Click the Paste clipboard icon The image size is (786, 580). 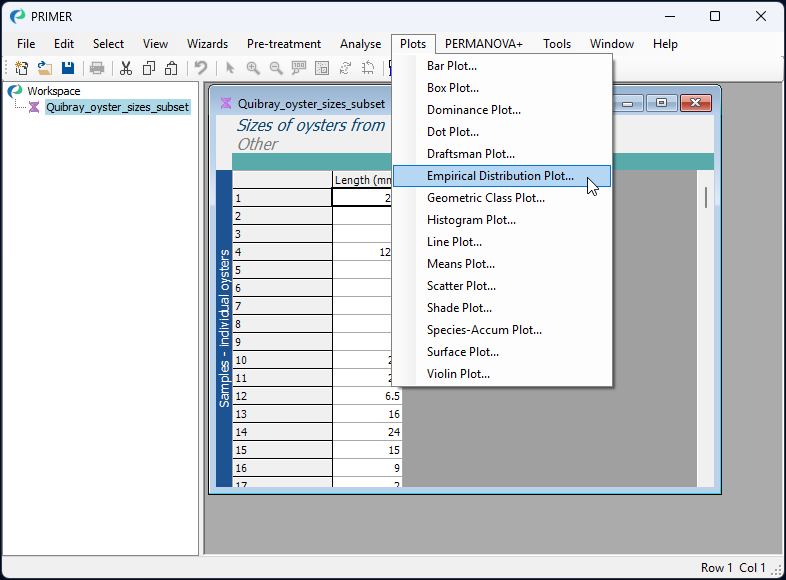[171, 68]
